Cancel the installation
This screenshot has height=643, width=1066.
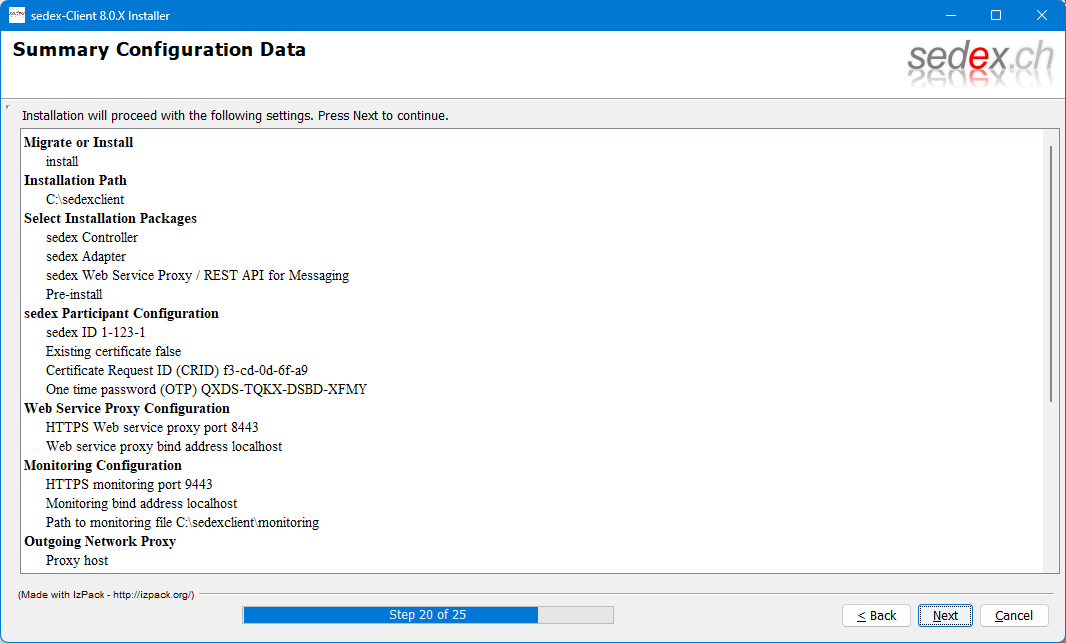(1013, 615)
